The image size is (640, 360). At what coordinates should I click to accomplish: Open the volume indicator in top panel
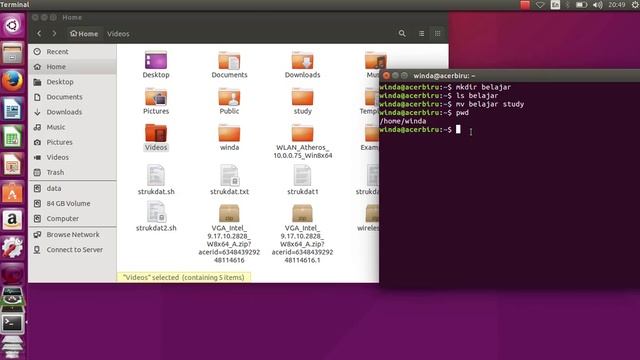pyautogui.click(x=598, y=5)
